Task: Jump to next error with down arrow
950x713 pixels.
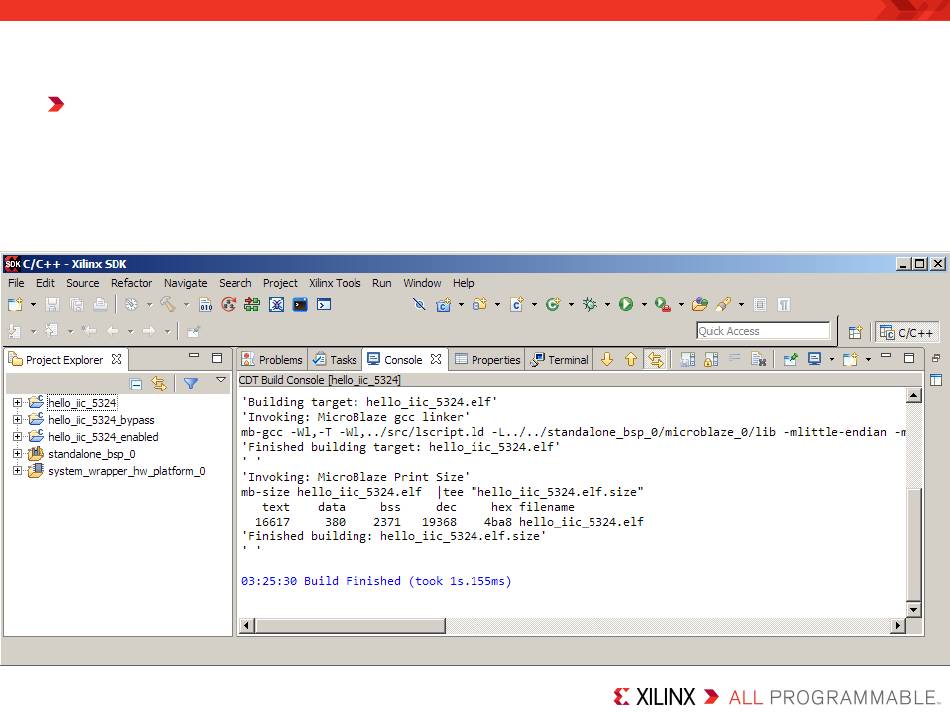Action: [x=607, y=360]
